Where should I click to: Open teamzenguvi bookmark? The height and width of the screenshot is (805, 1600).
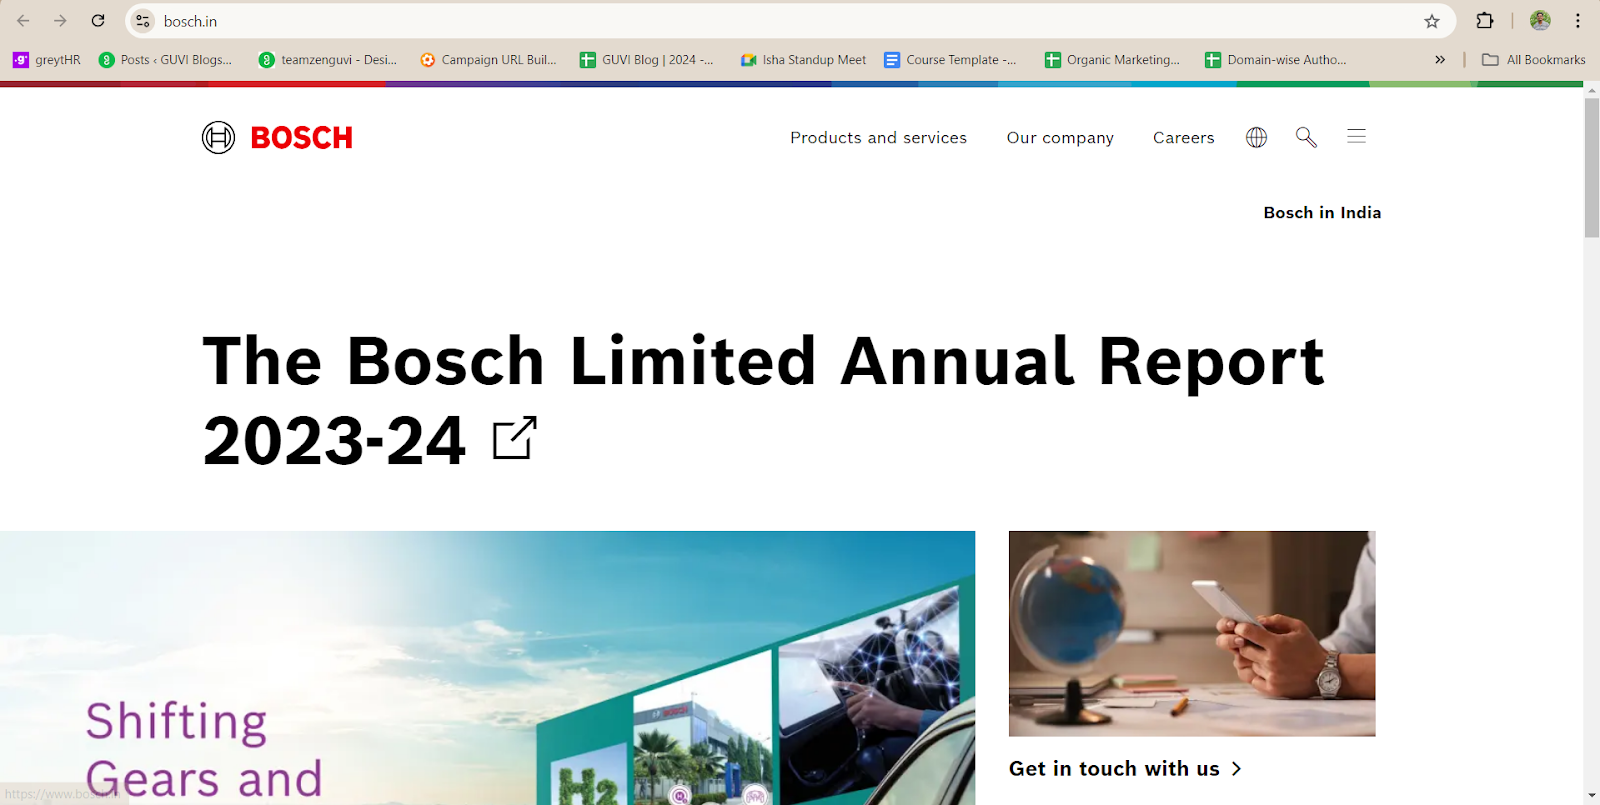tap(328, 60)
